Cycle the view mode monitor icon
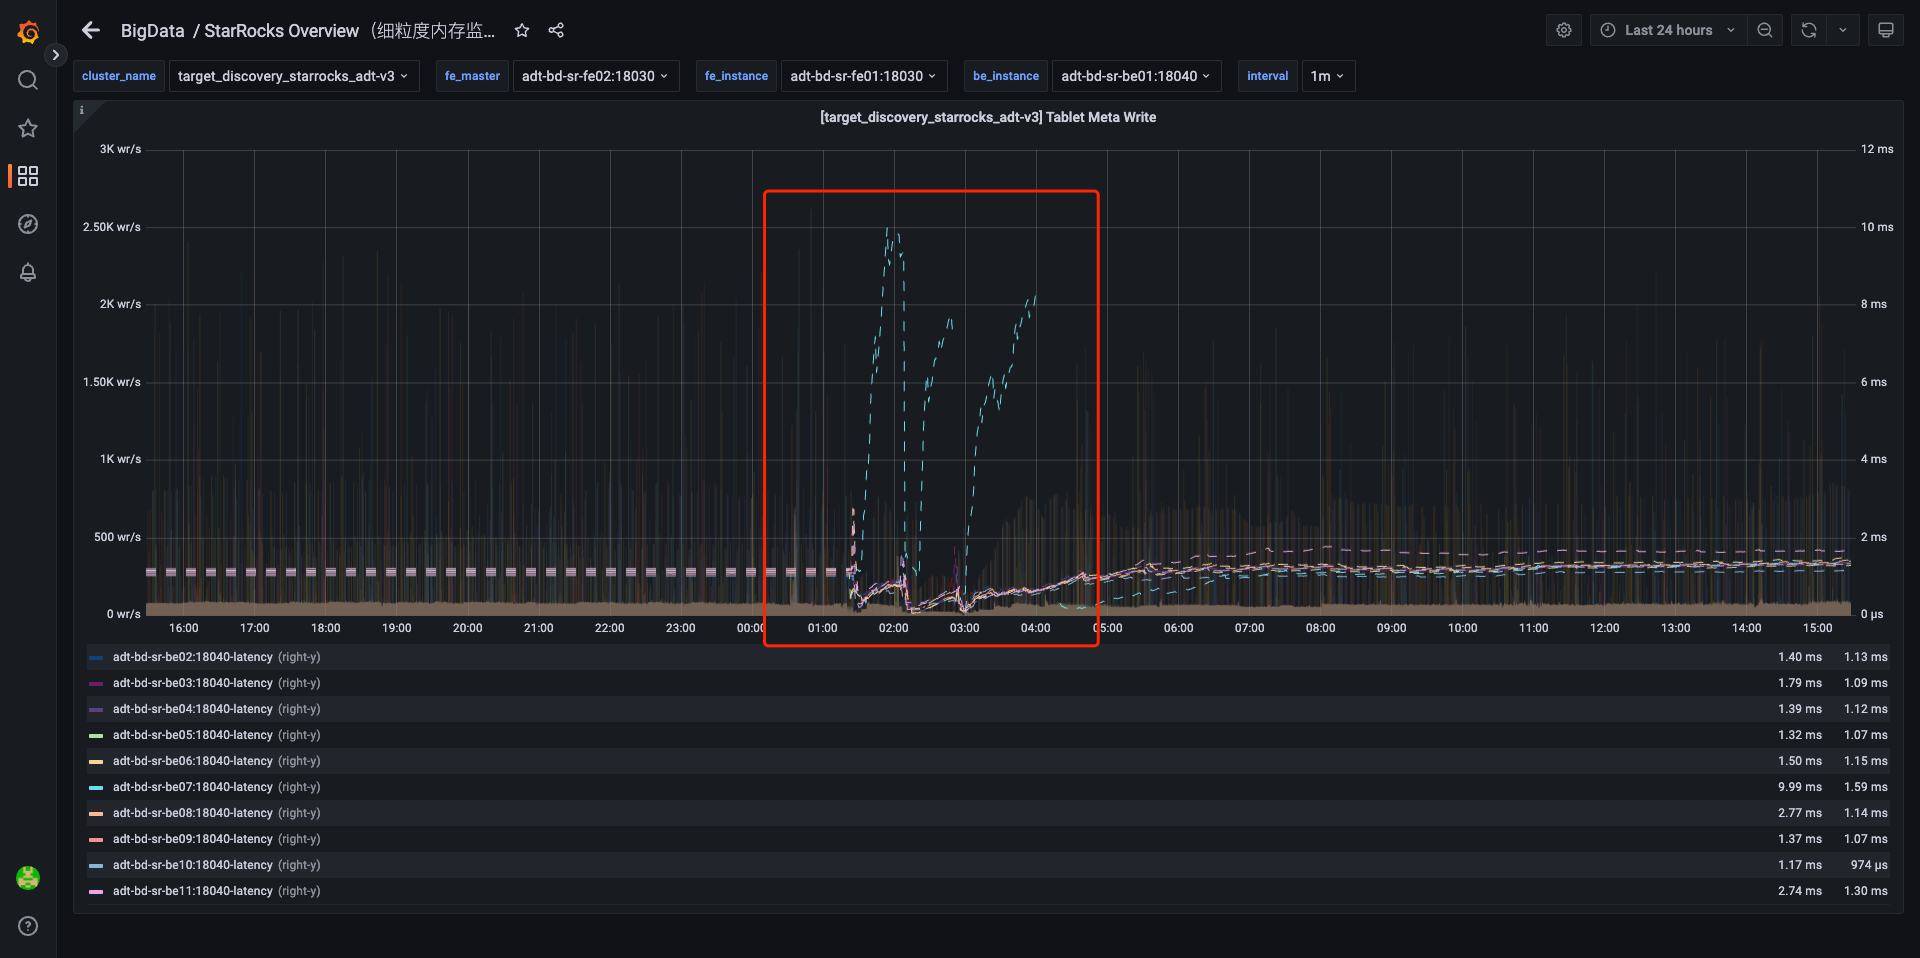The width and height of the screenshot is (1920, 958). pyautogui.click(x=1886, y=30)
